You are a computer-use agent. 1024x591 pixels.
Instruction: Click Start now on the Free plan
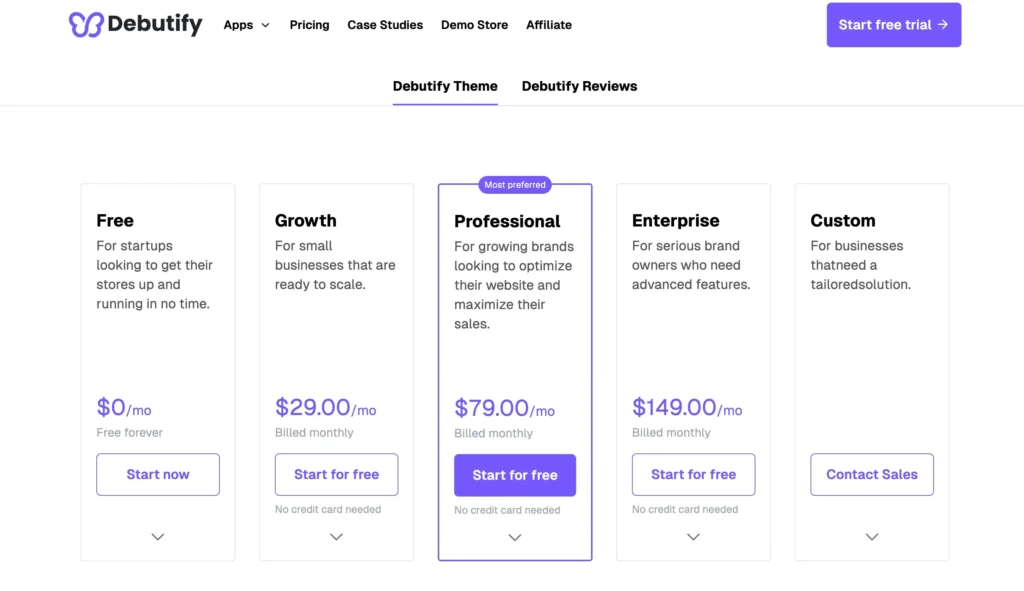157,474
